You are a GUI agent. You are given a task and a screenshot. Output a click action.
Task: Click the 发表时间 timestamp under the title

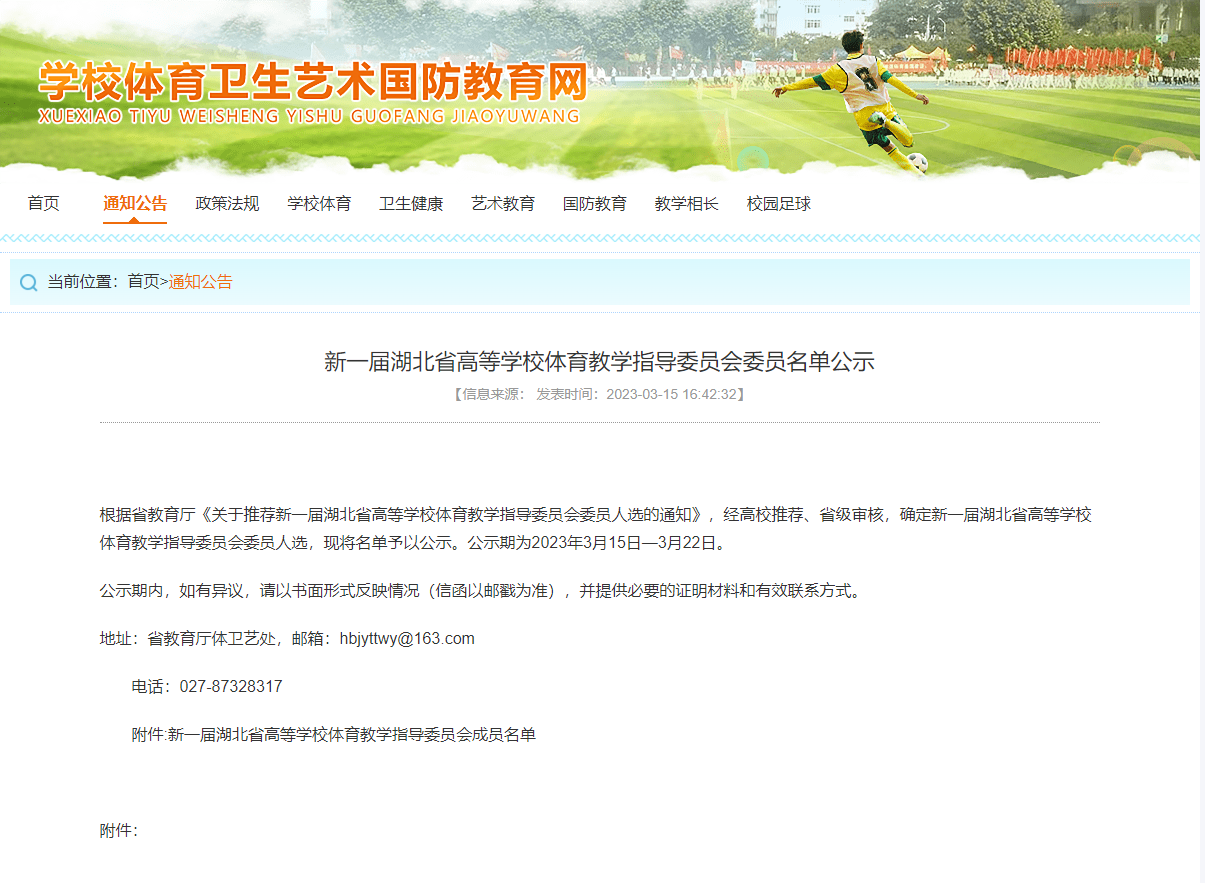pos(640,394)
